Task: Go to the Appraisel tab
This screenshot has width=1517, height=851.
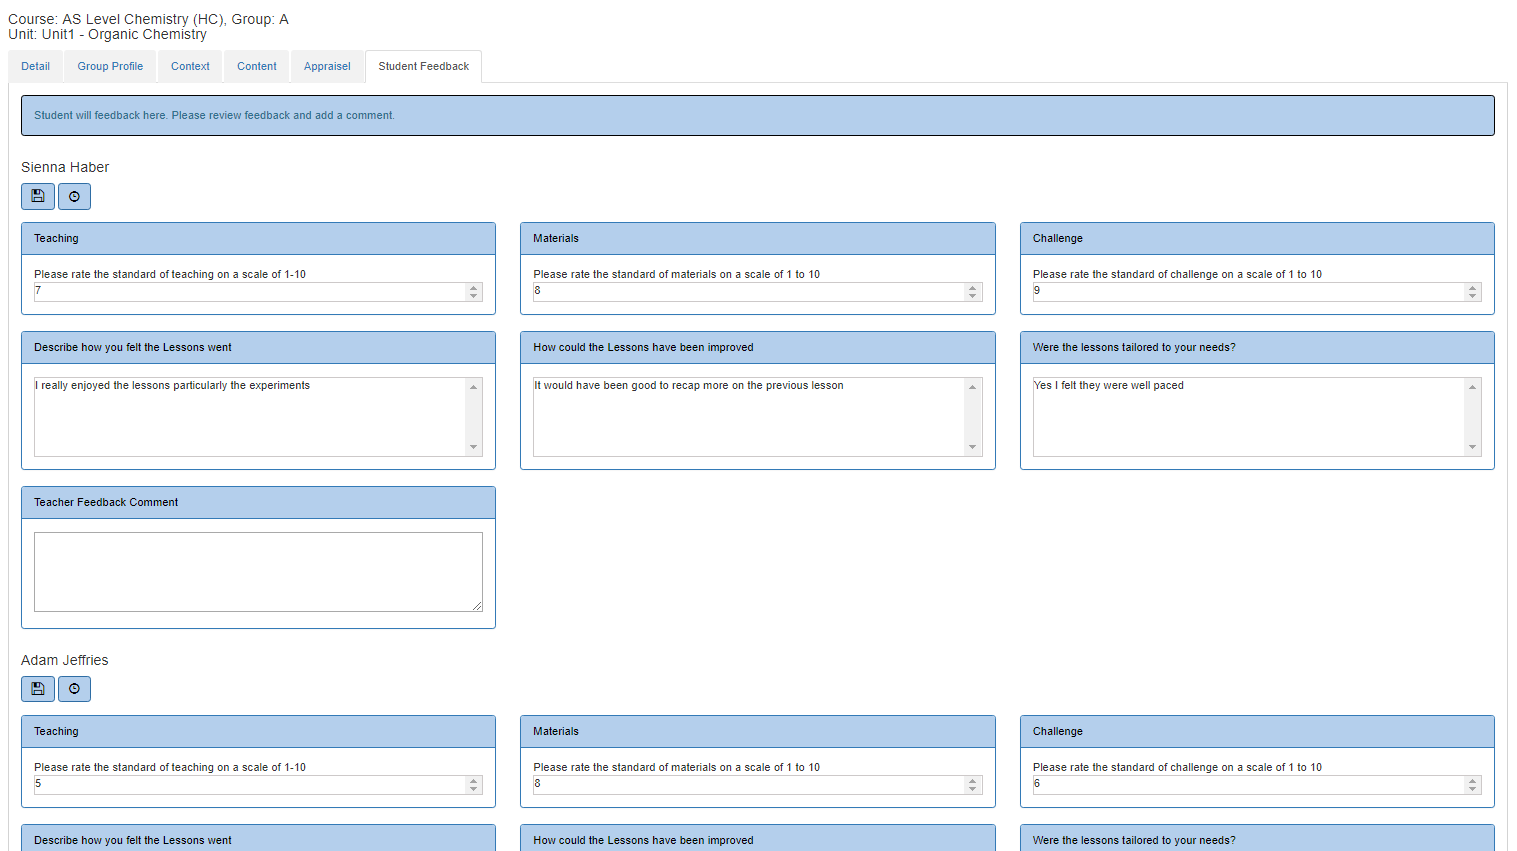Action: [327, 66]
